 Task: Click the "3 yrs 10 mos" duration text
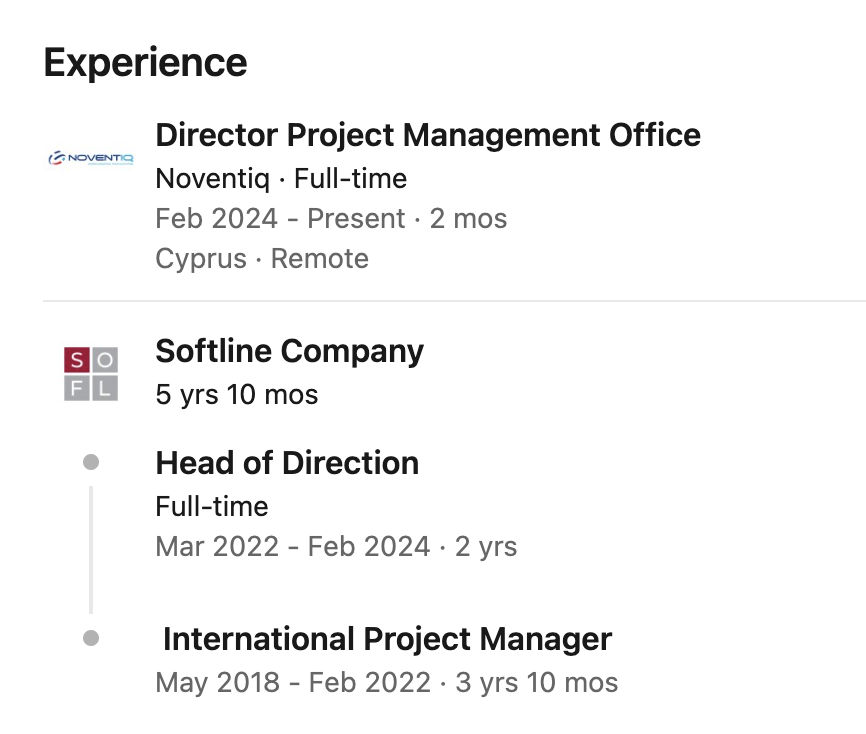[x=536, y=683]
